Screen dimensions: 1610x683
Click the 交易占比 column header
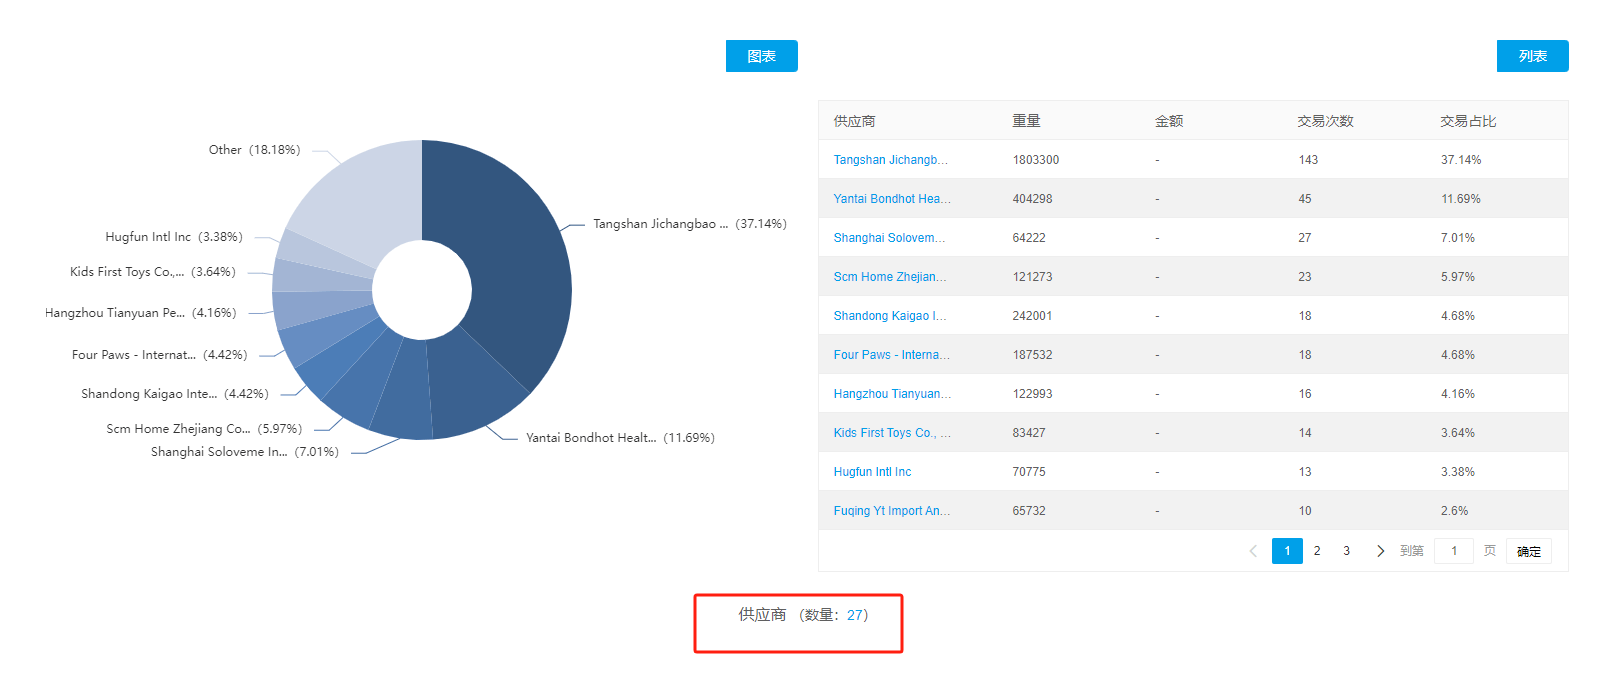(x=1468, y=121)
